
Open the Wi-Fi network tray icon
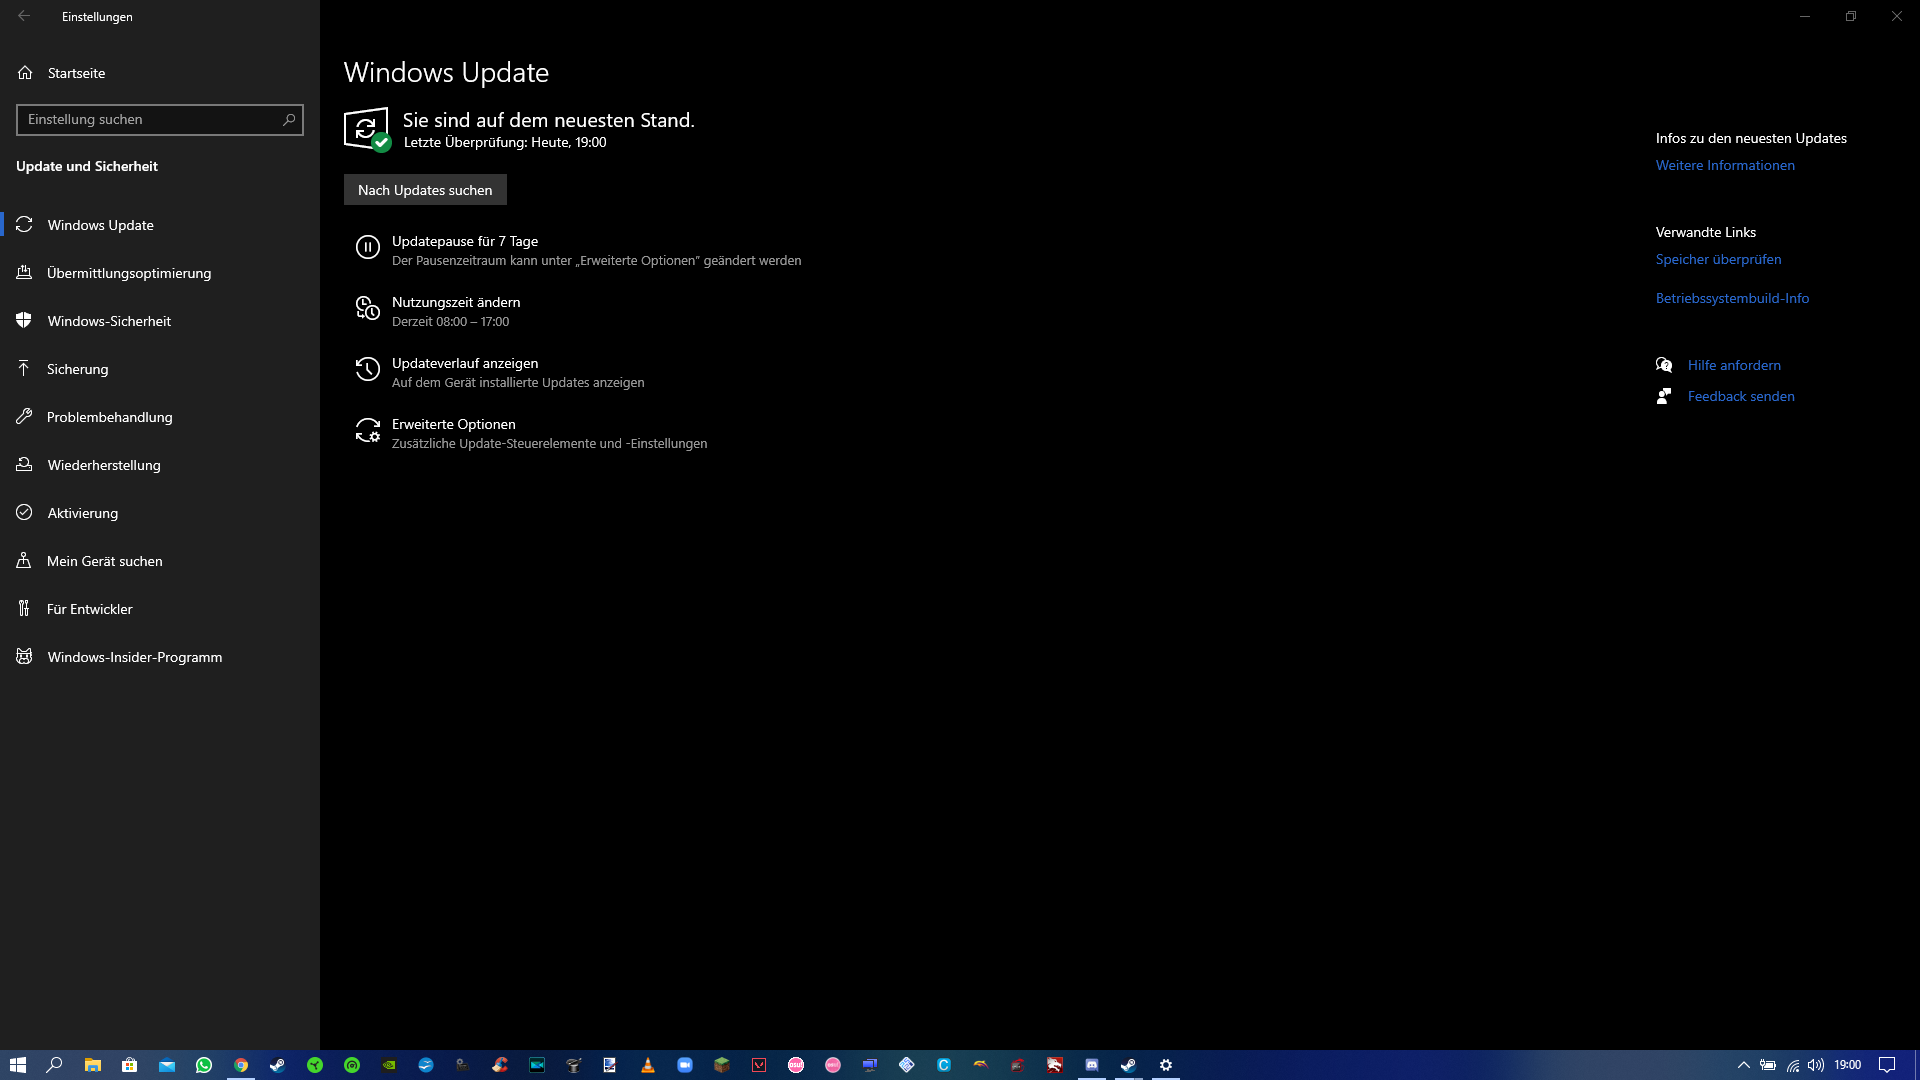point(1793,1065)
